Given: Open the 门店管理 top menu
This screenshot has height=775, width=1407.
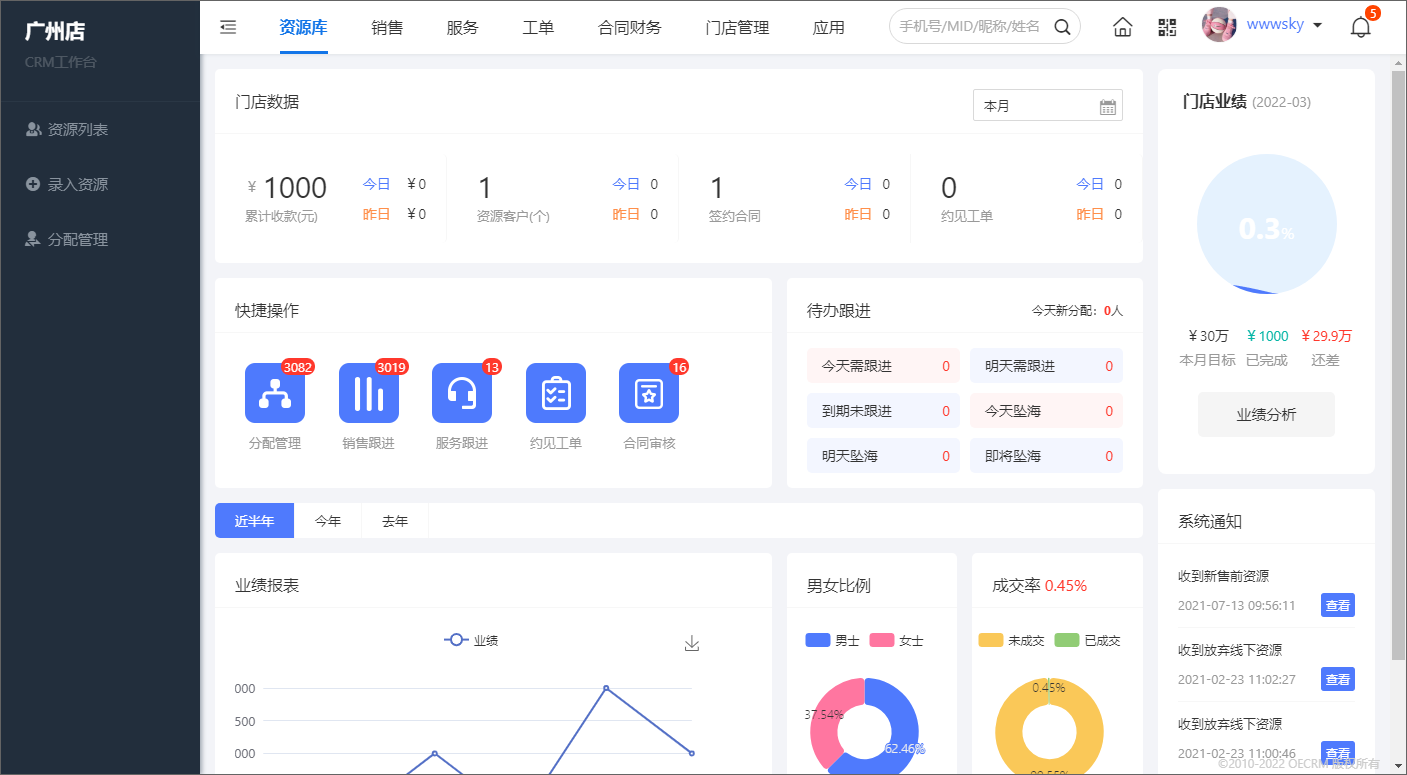Looking at the screenshot, I should [737, 27].
